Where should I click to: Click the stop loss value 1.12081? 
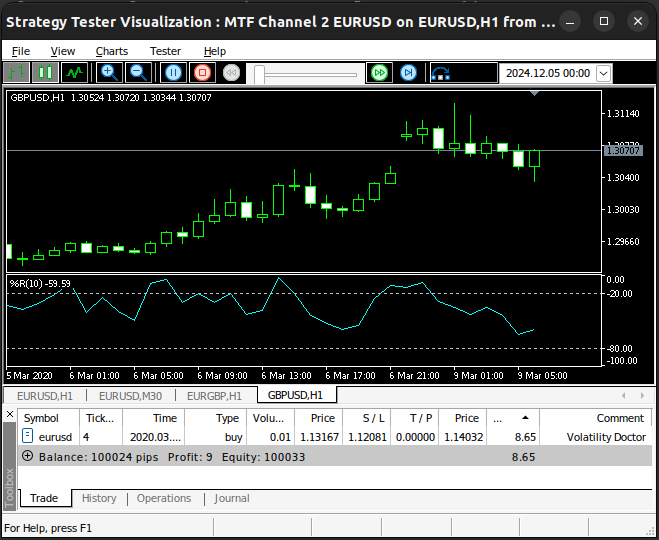[367, 437]
